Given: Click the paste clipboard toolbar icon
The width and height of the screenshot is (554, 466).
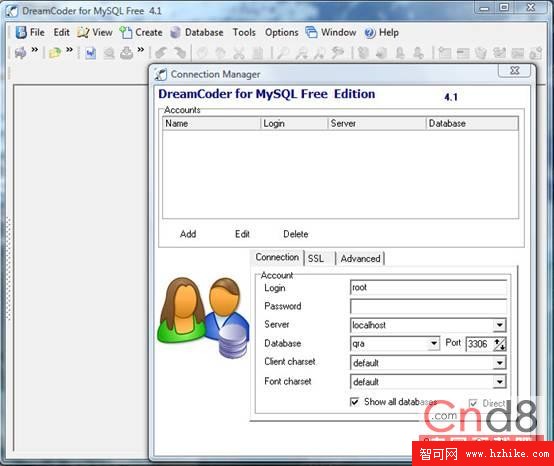Looking at the screenshot, I should click(258, 53).
